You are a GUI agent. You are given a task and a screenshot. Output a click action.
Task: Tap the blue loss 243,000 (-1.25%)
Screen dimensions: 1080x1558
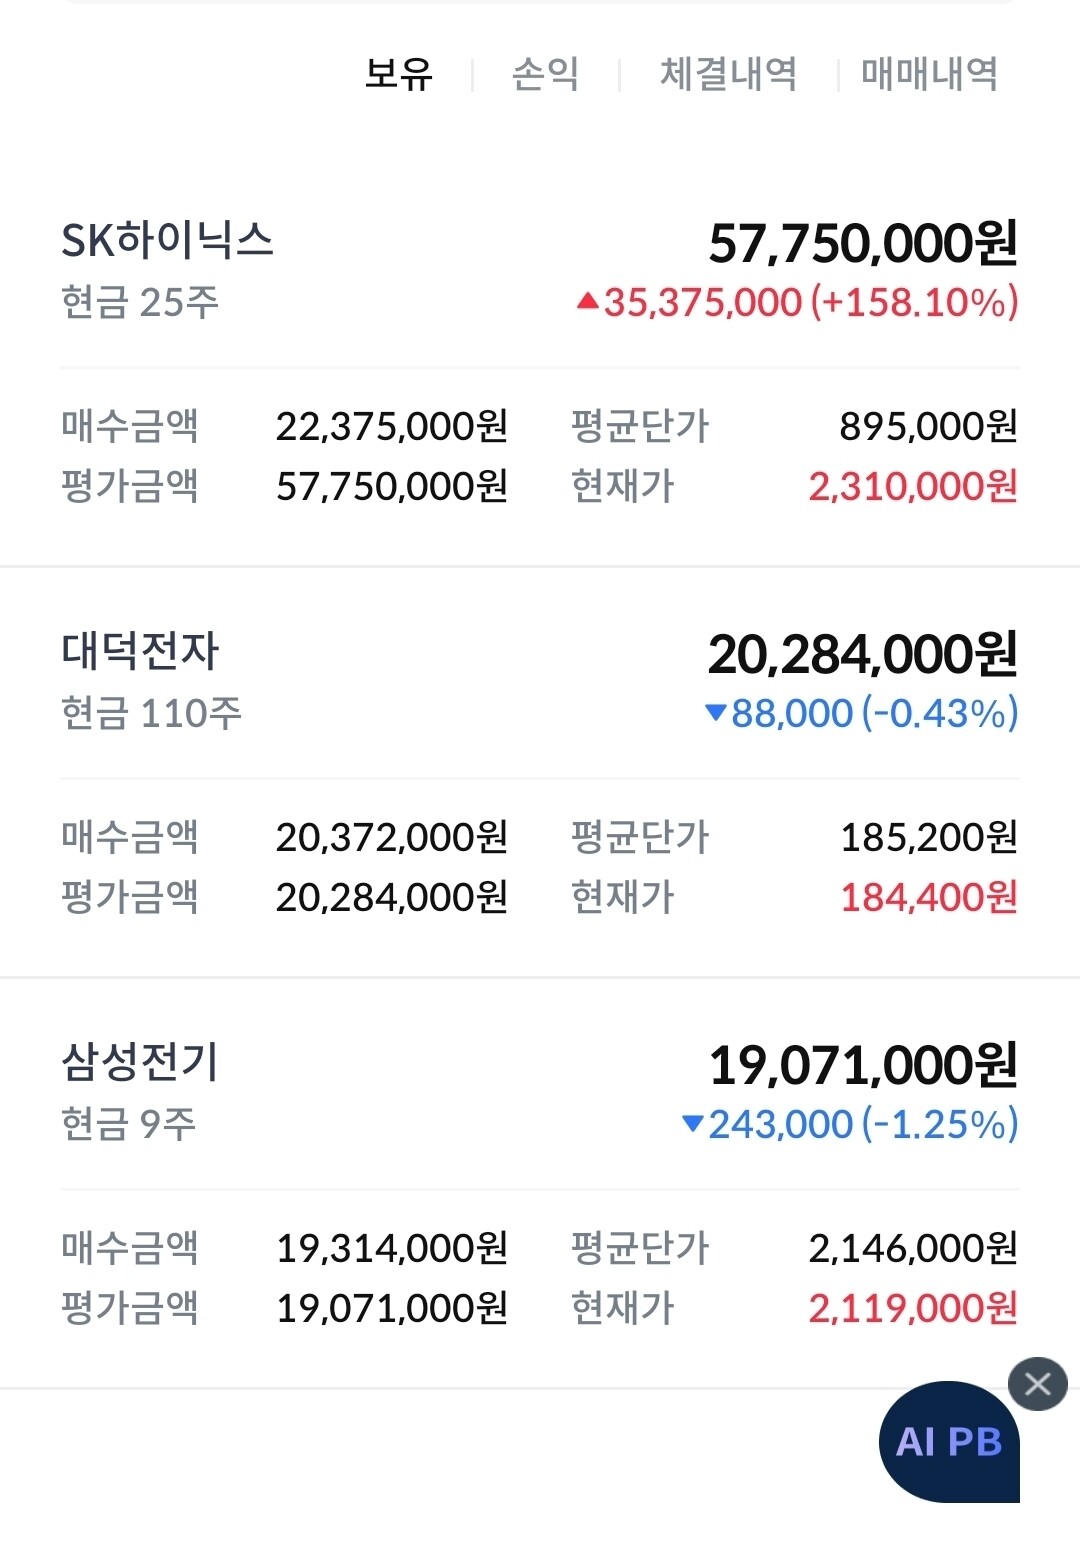tap(850, 1124)
